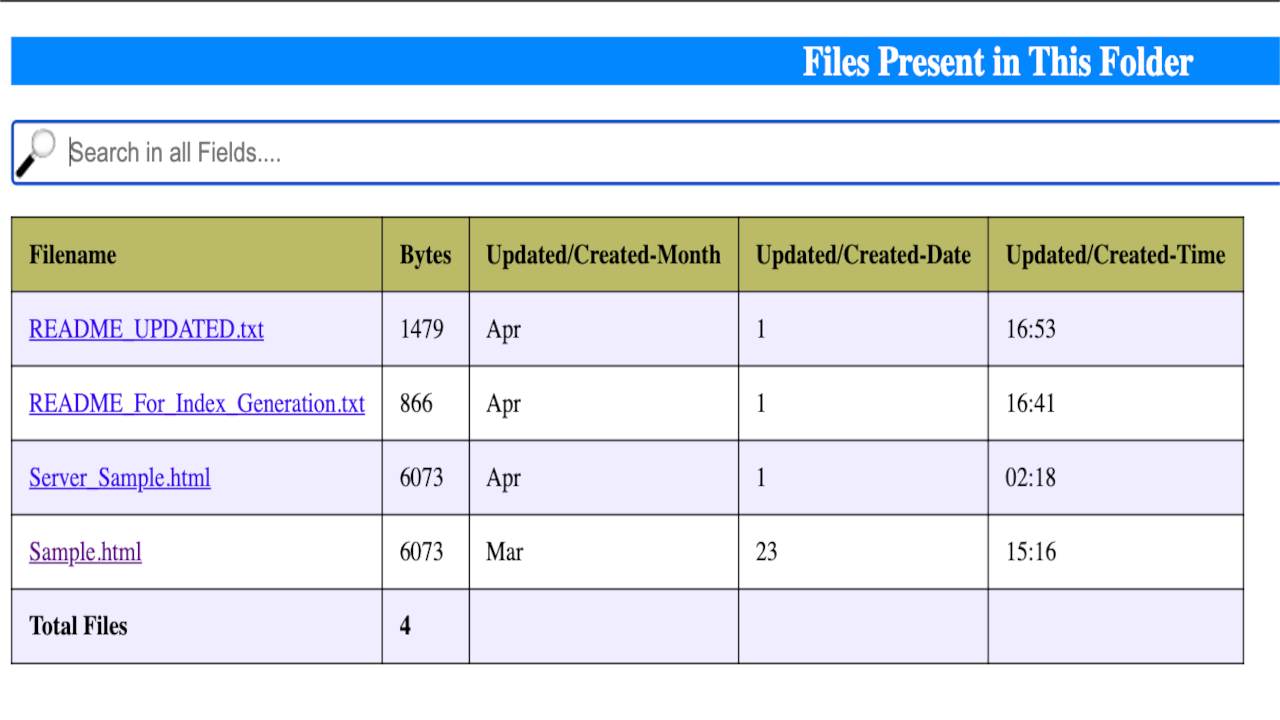The height and width of the screenshot is (720, 1280).
Task: Click the time 16:41
Action: pos(1031,403)
